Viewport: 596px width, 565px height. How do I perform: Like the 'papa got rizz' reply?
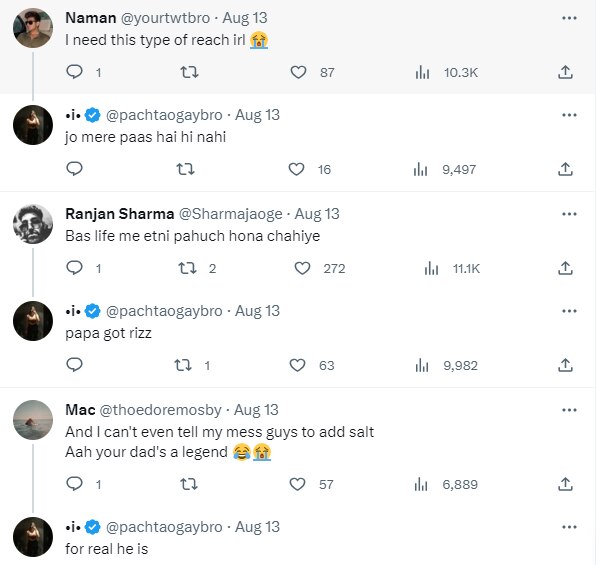click(297, 365)
